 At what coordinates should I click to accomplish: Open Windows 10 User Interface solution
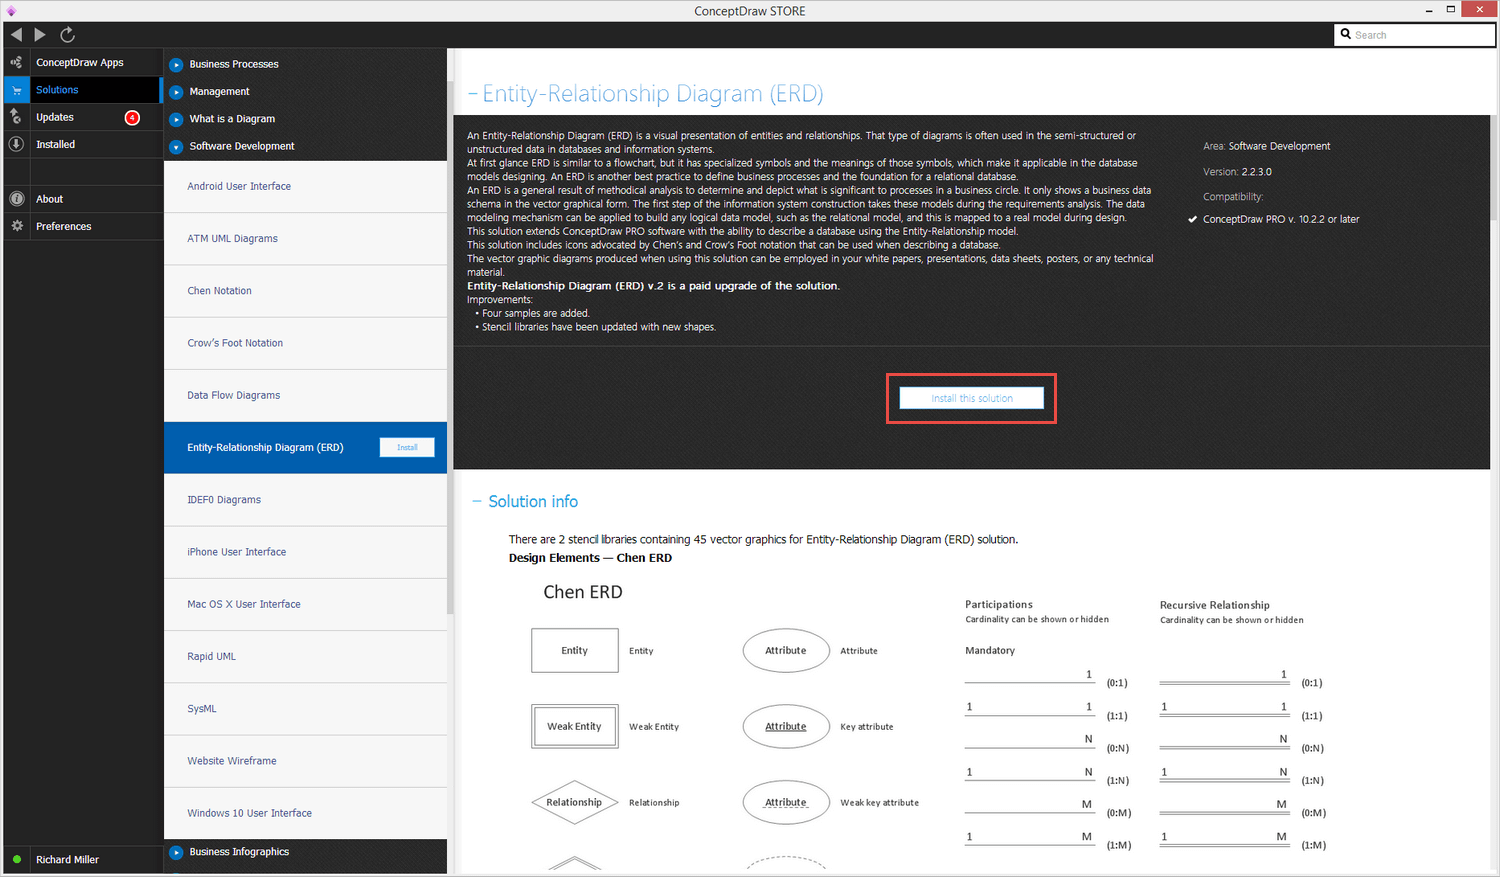coord(305,813)
